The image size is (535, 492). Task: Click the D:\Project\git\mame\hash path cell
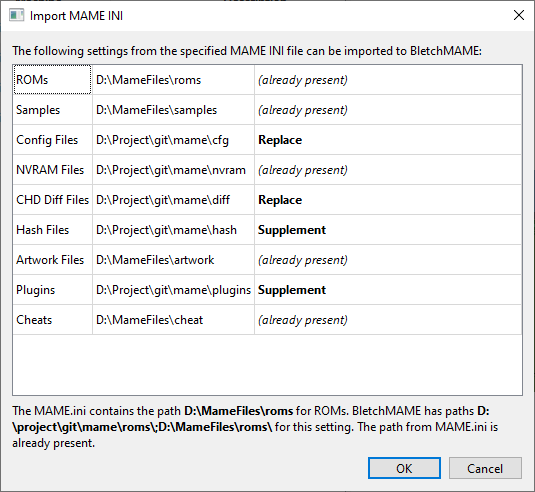coord(173,230)
